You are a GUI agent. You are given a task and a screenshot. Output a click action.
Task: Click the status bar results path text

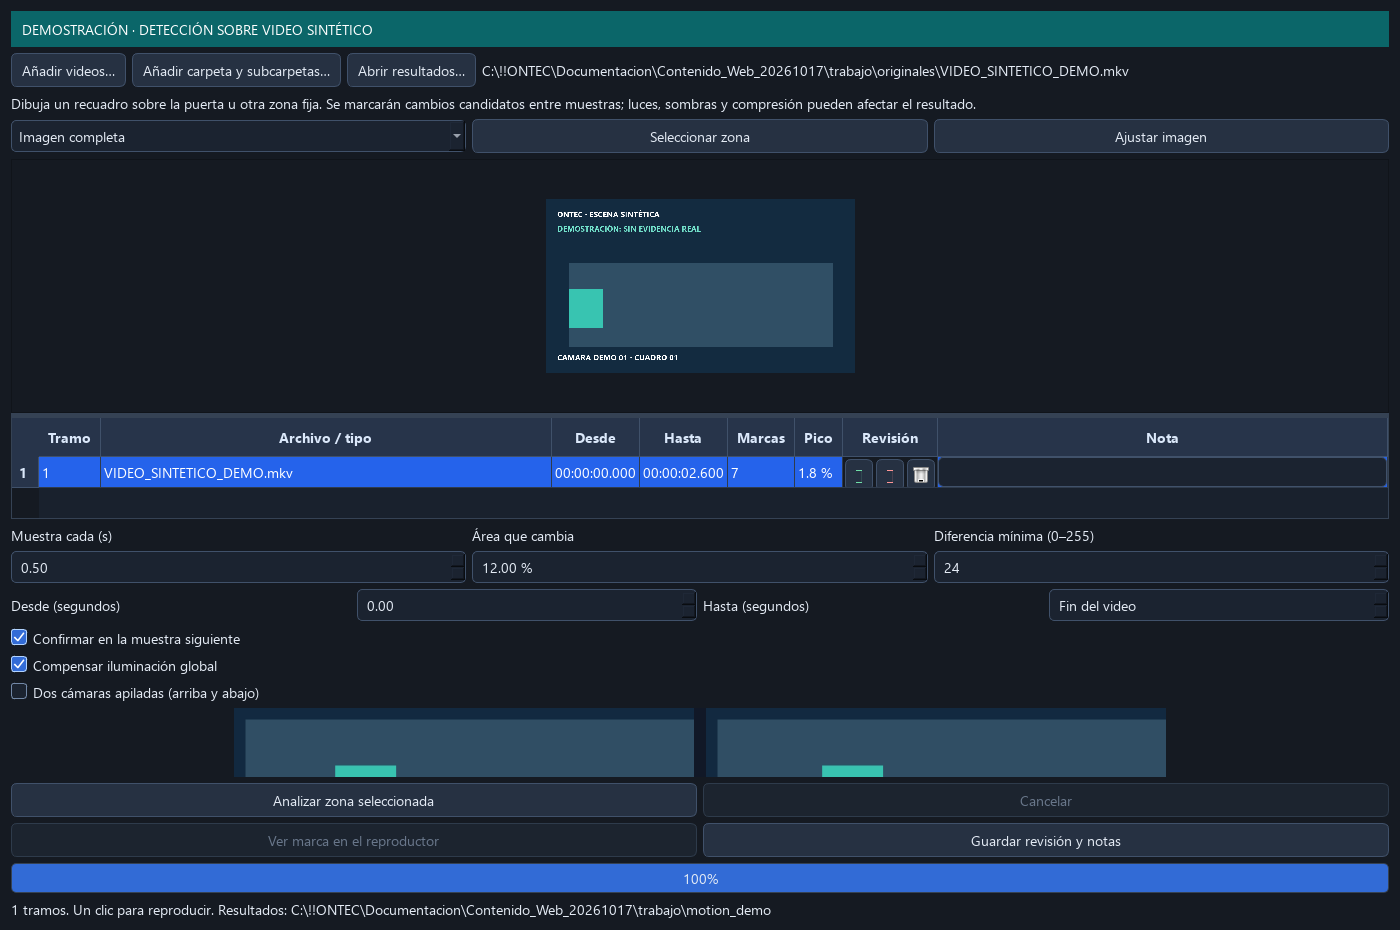click(x=531, y=910)
